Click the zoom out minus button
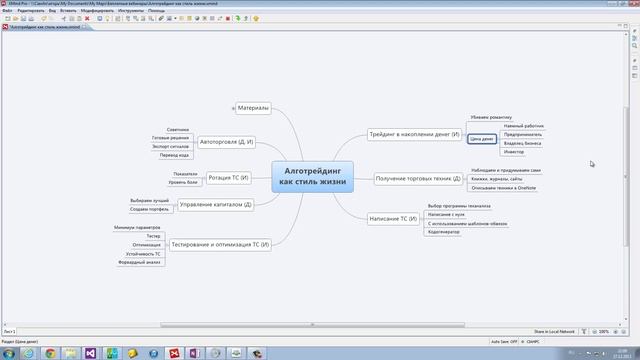Viewport: 640px width, 360px height. [x=595, y=331]
